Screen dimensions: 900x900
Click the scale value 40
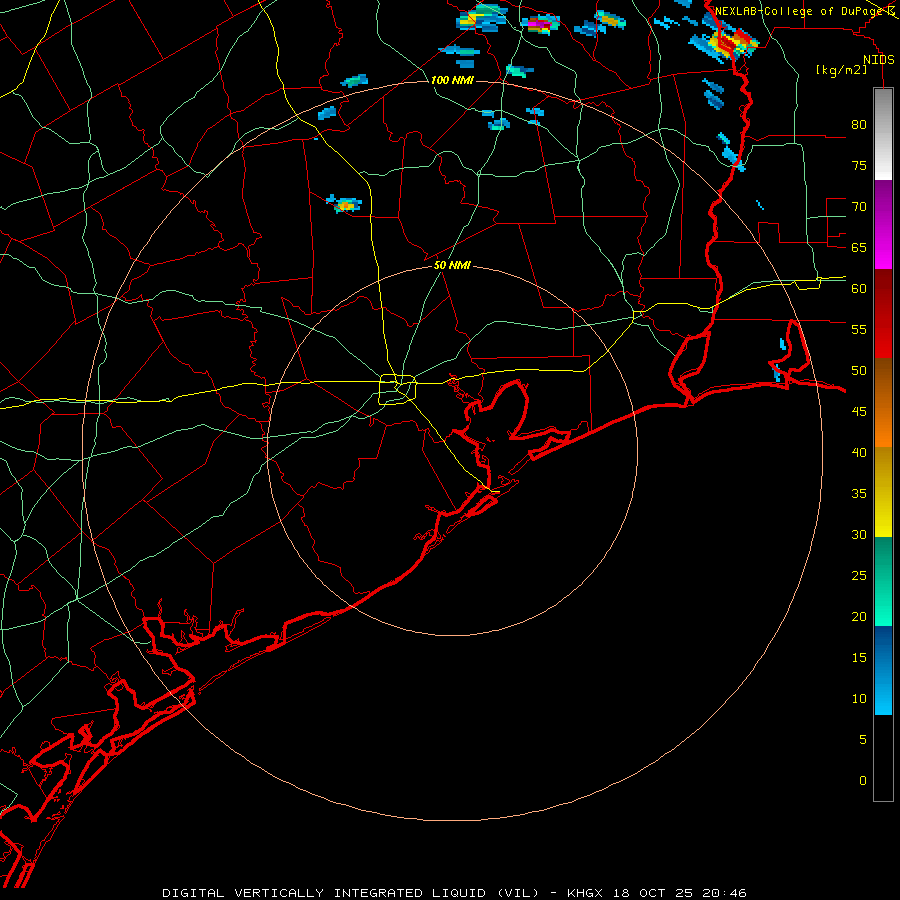click(859, 452)
